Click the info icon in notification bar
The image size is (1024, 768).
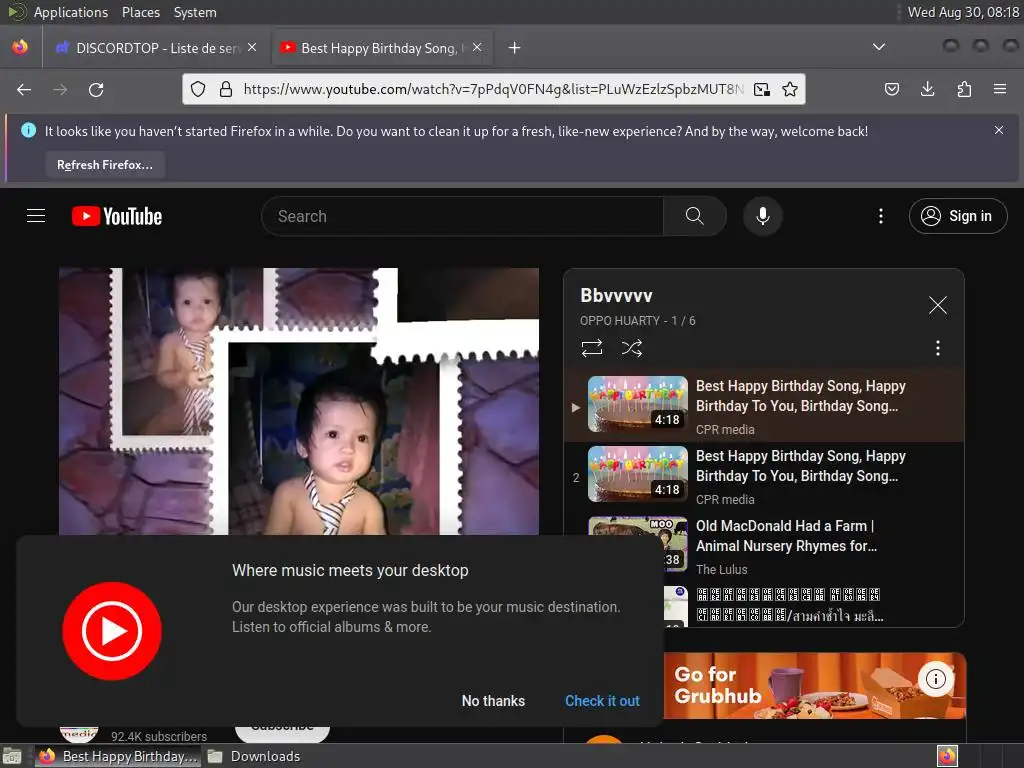(x=28, y=131)
